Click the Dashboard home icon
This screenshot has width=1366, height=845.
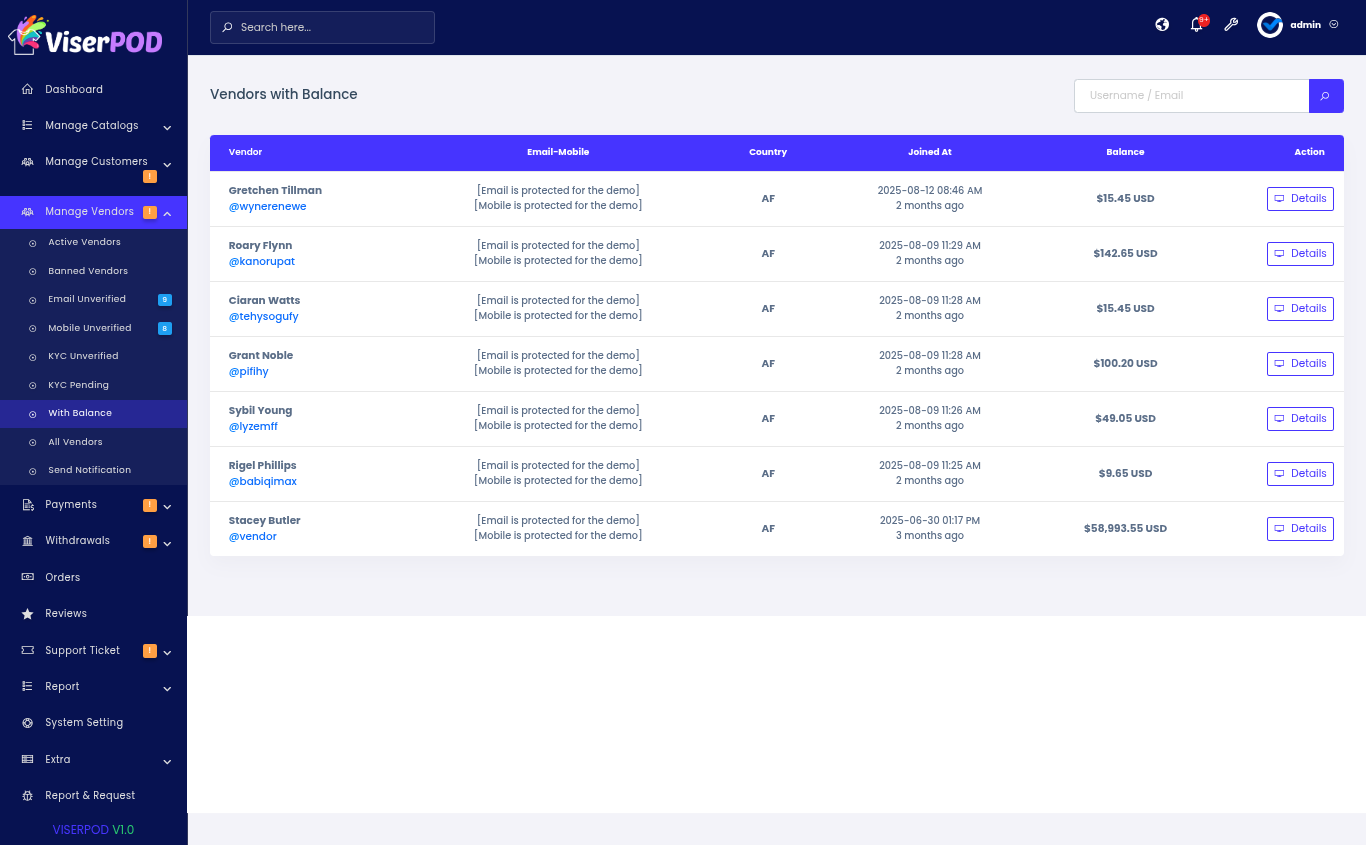(27, 90)
